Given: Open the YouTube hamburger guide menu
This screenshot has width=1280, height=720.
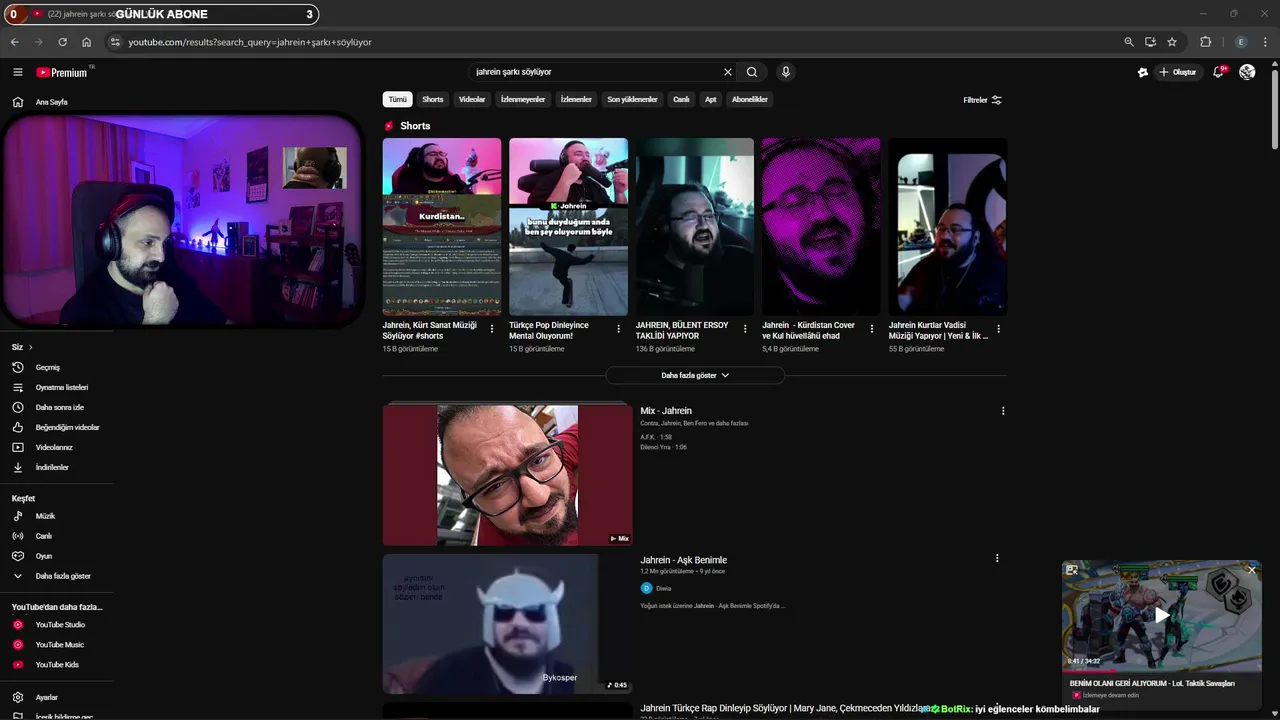Looking at the screenshot, I should (x=17, y=72).
